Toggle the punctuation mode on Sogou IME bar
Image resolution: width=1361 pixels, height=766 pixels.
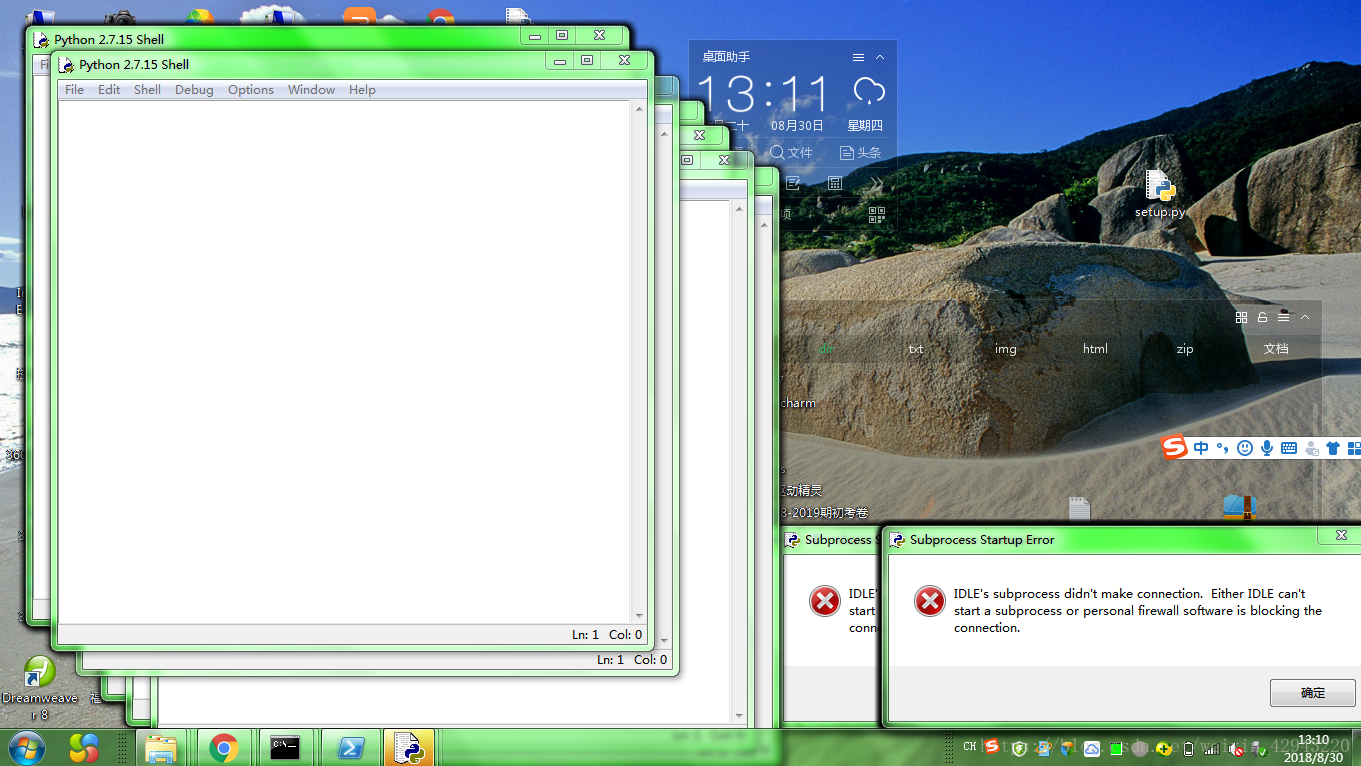pos(1222,448)
